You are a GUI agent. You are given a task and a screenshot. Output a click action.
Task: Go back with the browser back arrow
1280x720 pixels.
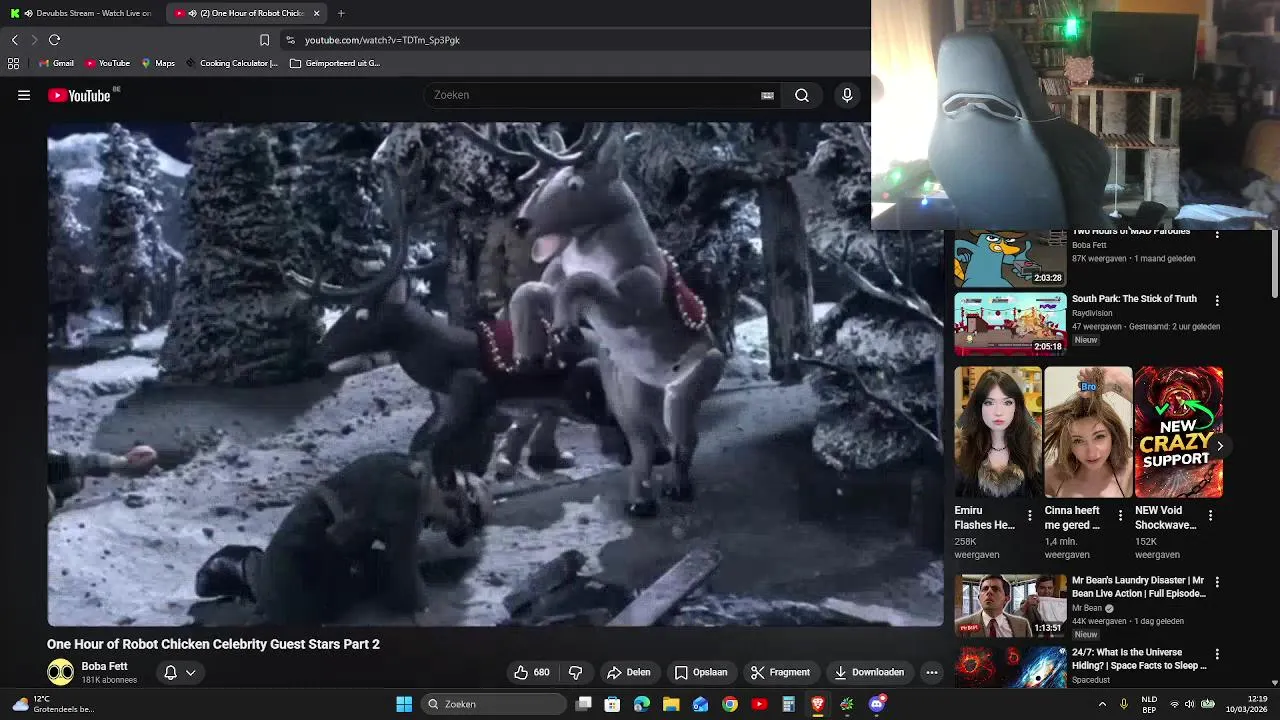pos(14,40)
